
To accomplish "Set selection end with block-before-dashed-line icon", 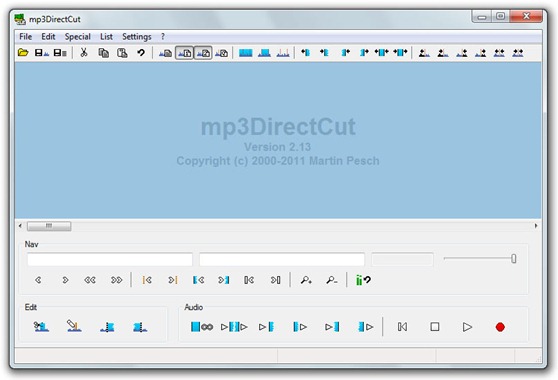I will [140, 327].
